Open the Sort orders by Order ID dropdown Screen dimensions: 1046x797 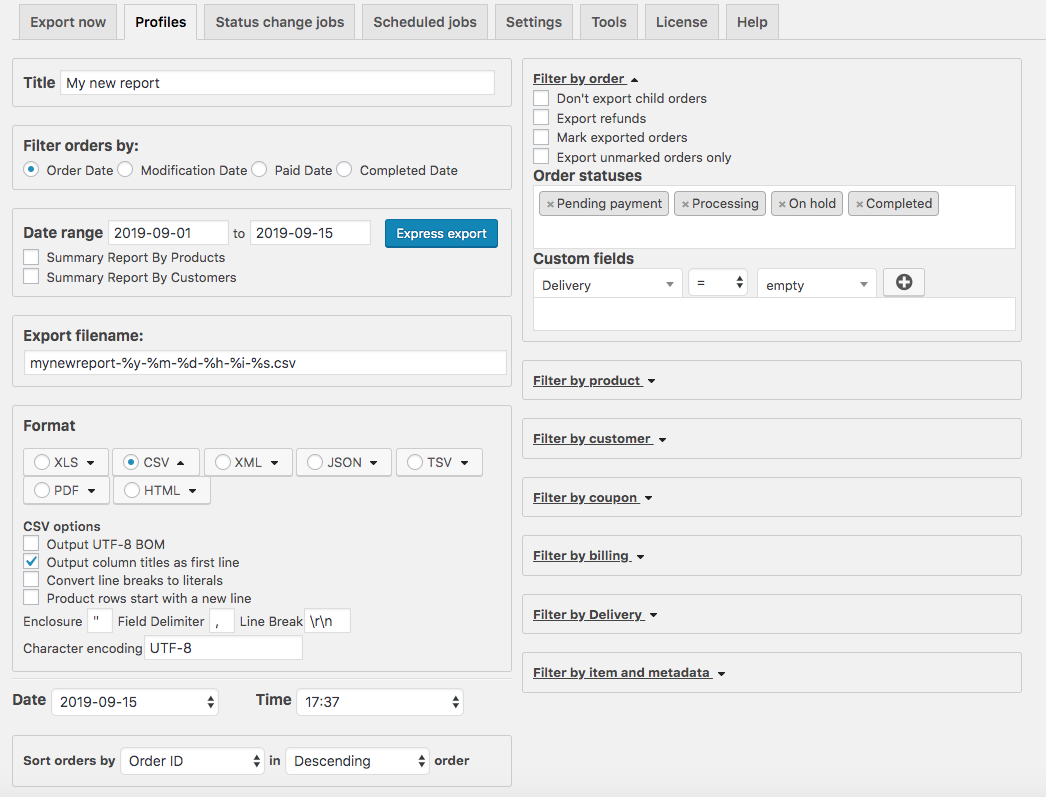[x=192, y=761]
